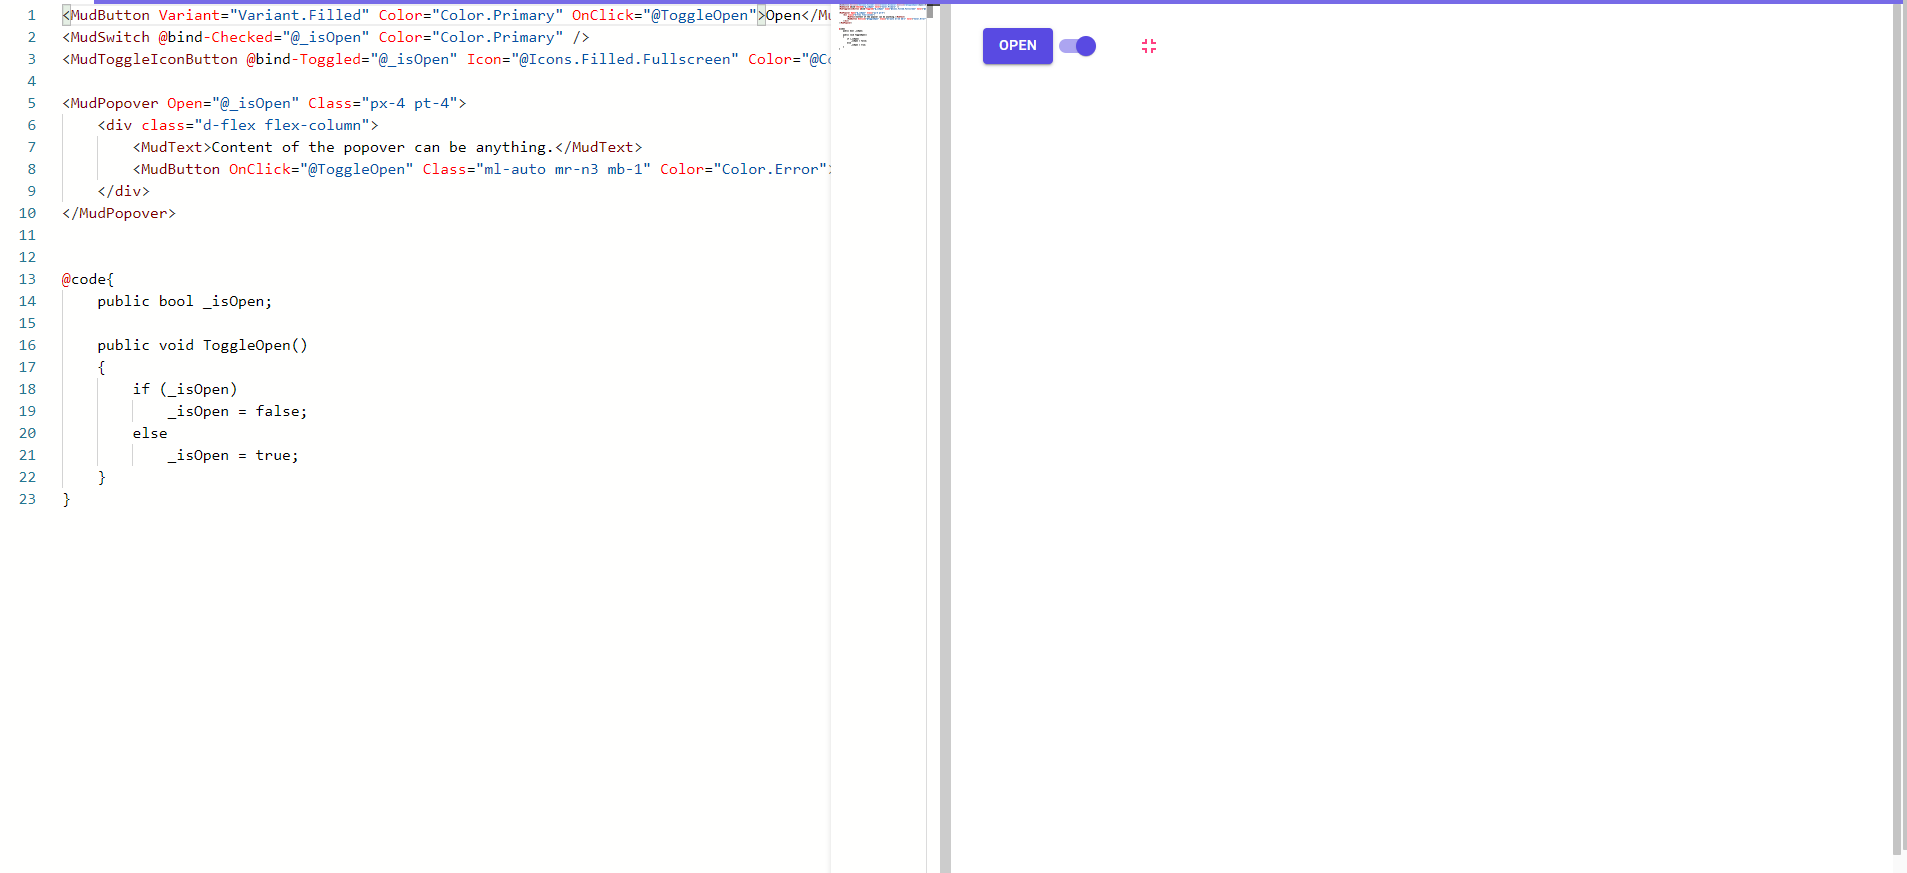Click the '_isOpen = true;' statement
This screenshot has width=1907, height=873.
click(233, 455)
